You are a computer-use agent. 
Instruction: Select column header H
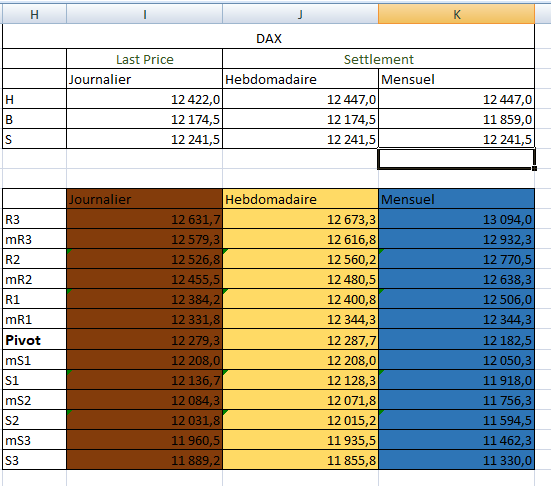tap(34, 14)
